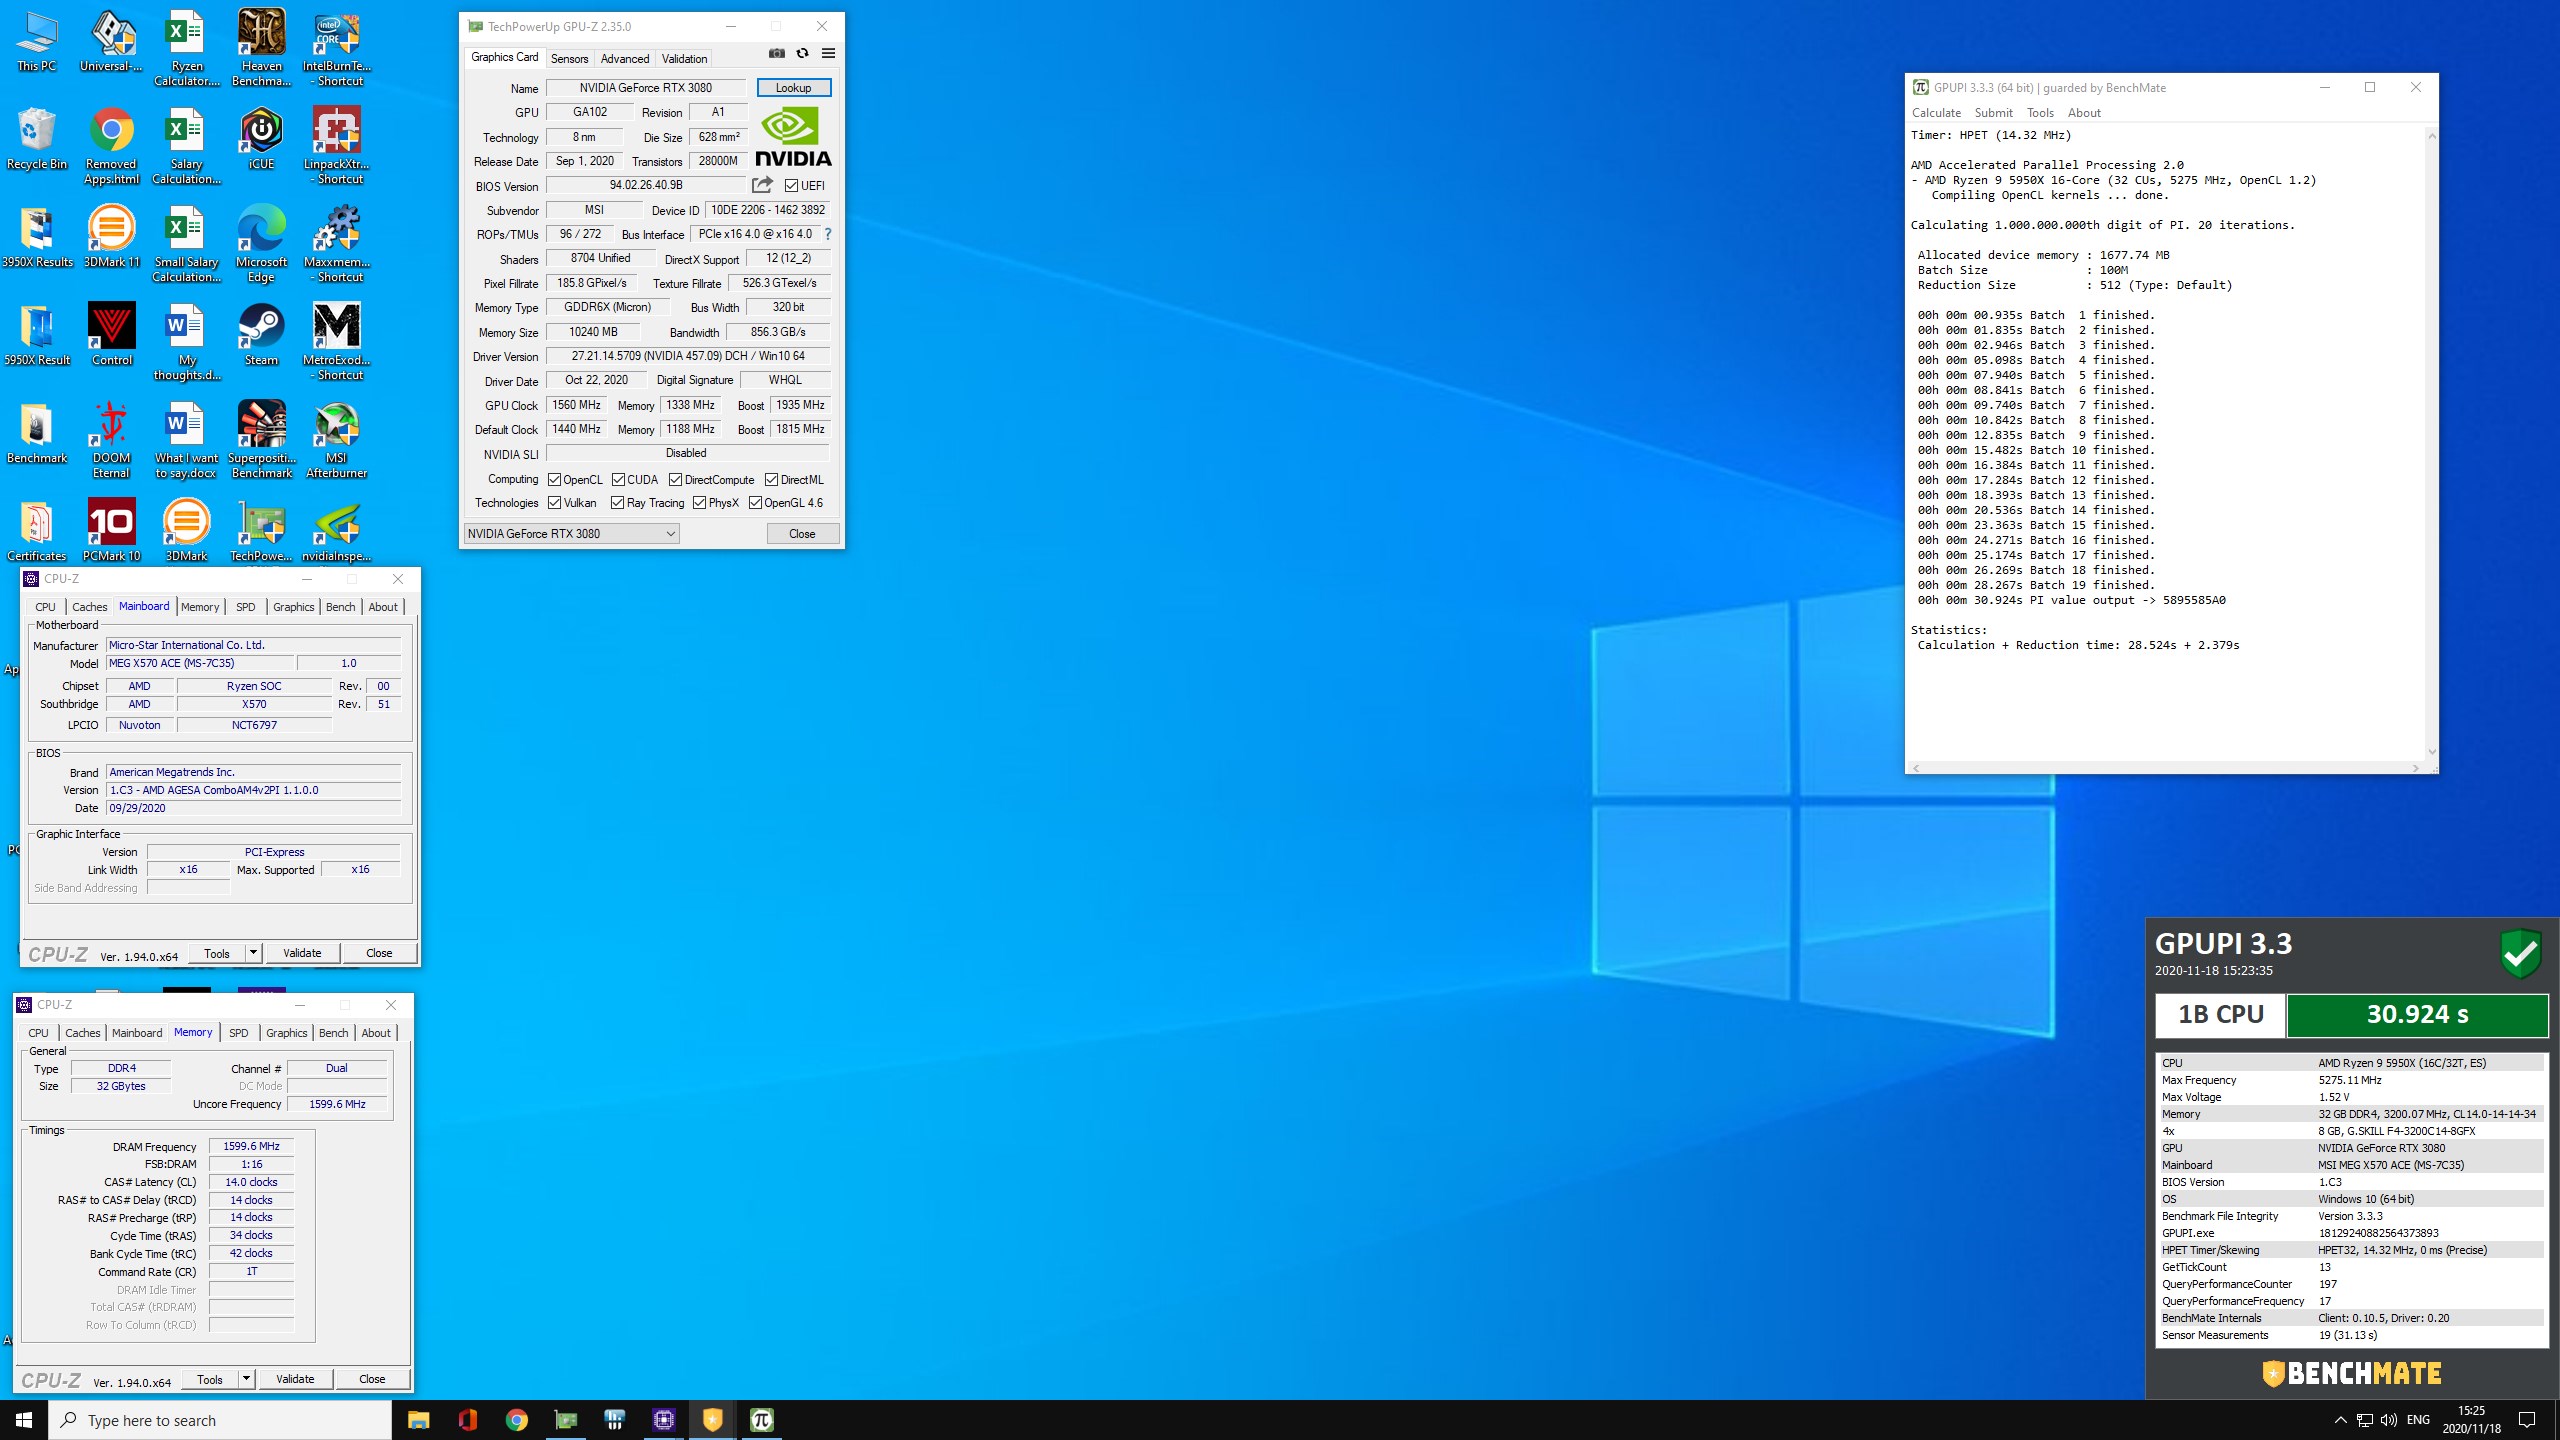
Task: Open the 3DMark 11 desktop icon
Action: [x=111, y=235]
